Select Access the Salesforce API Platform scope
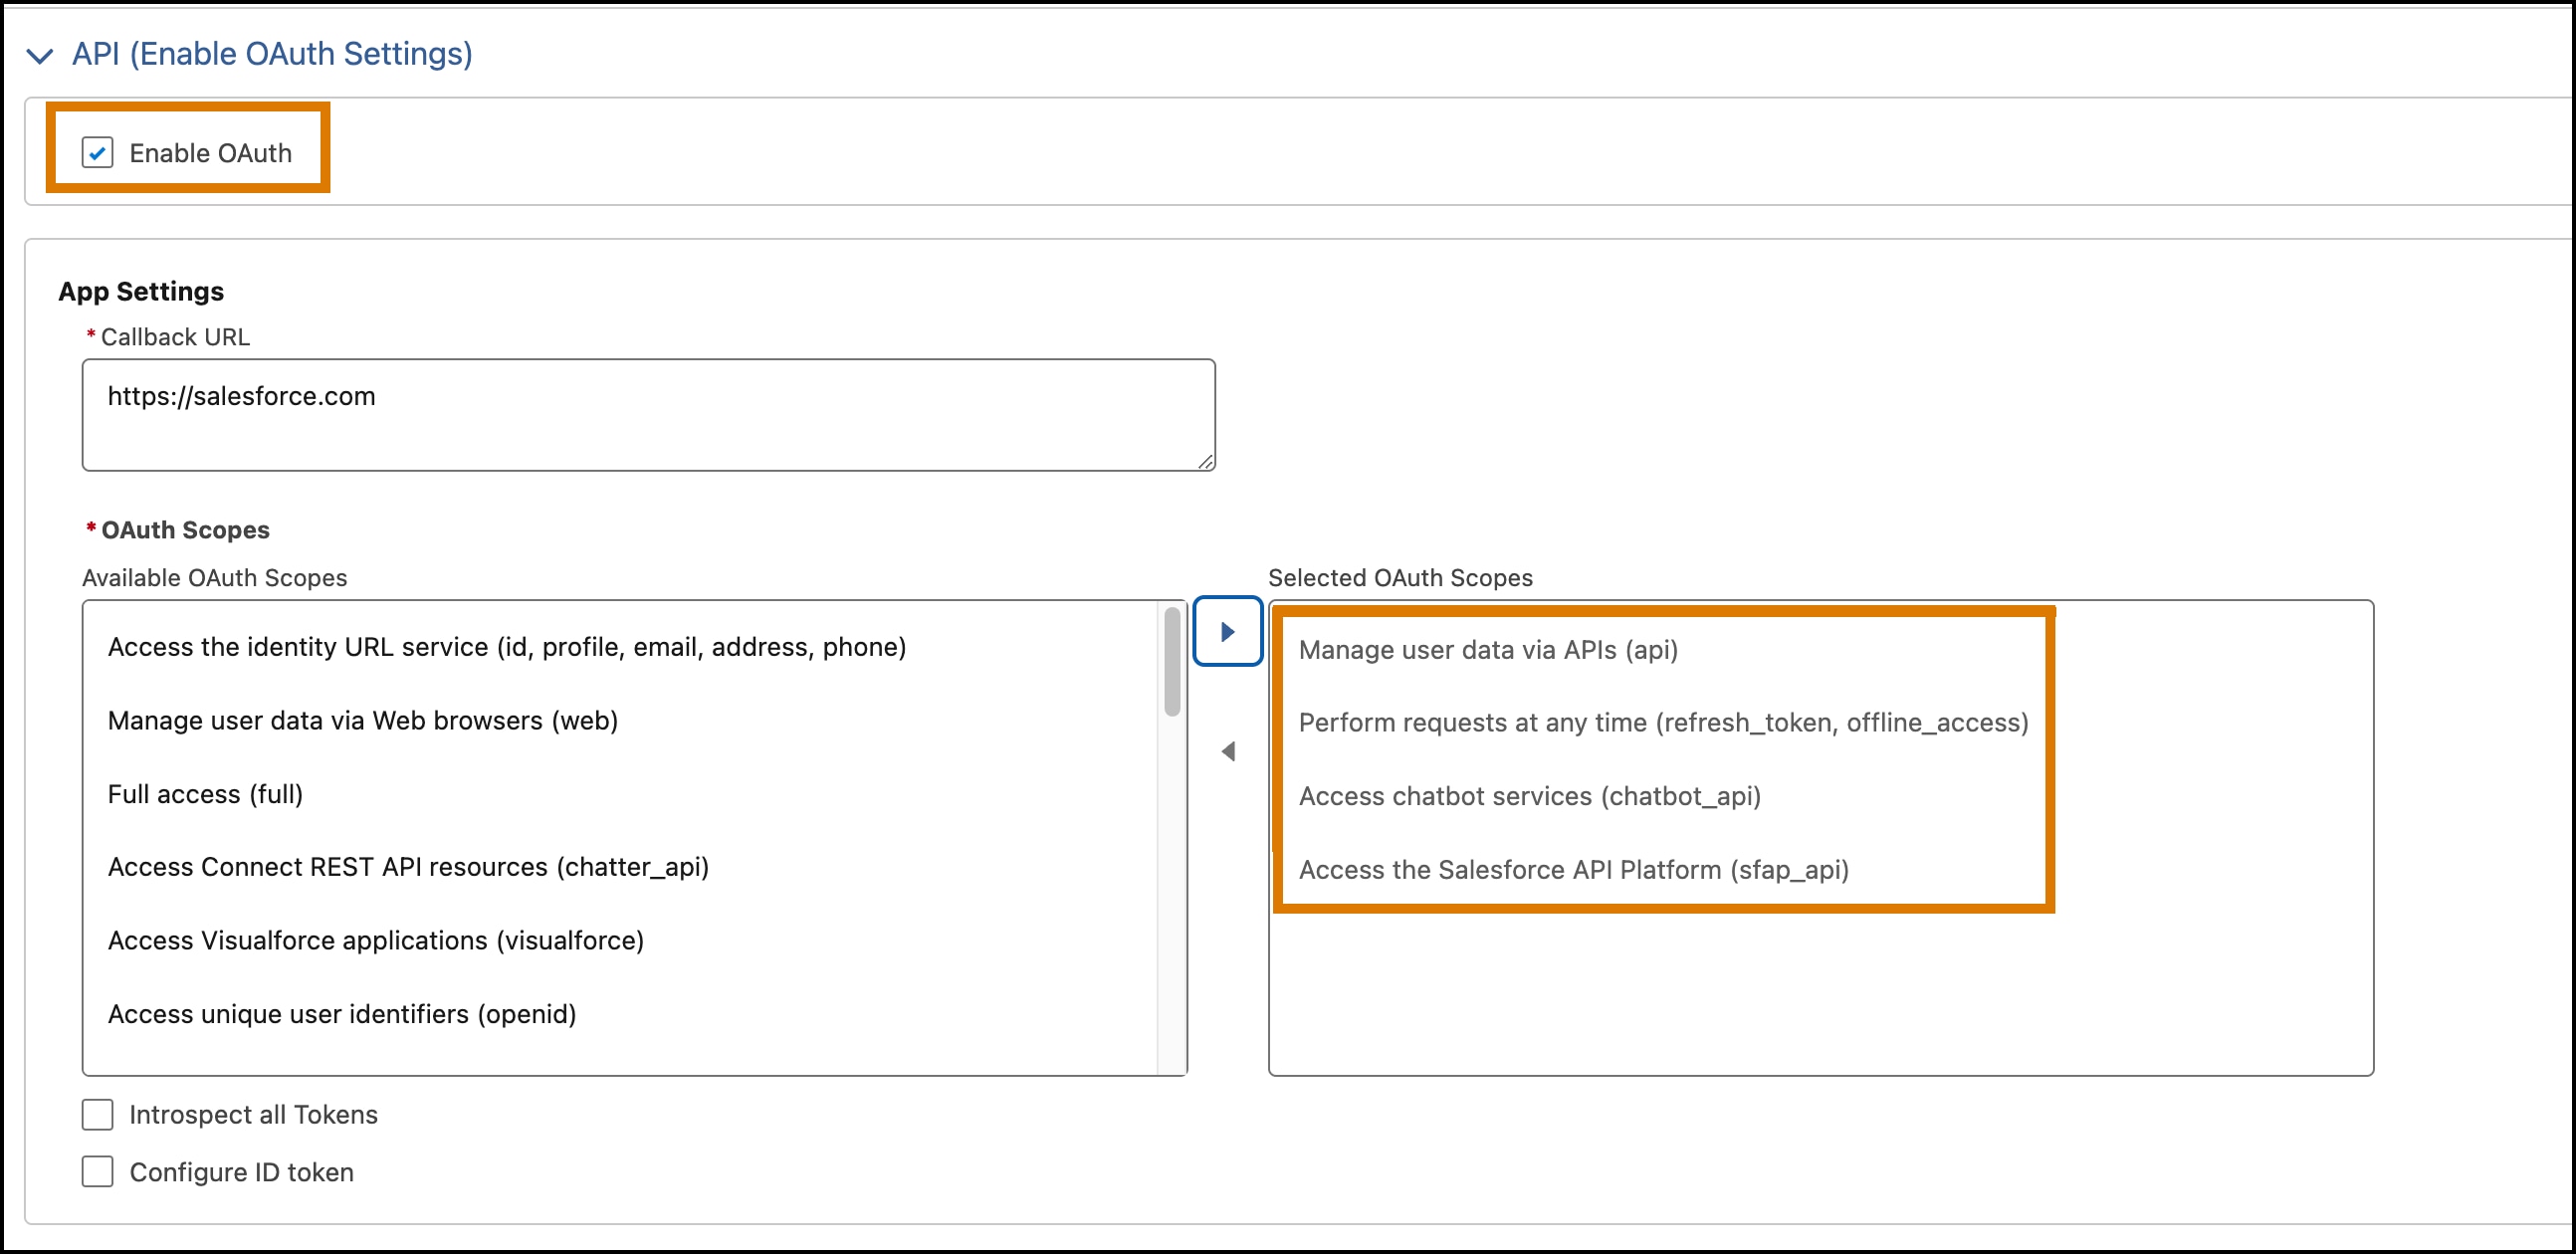This screenshot has height=1254, width=2576. (1574, 869)
